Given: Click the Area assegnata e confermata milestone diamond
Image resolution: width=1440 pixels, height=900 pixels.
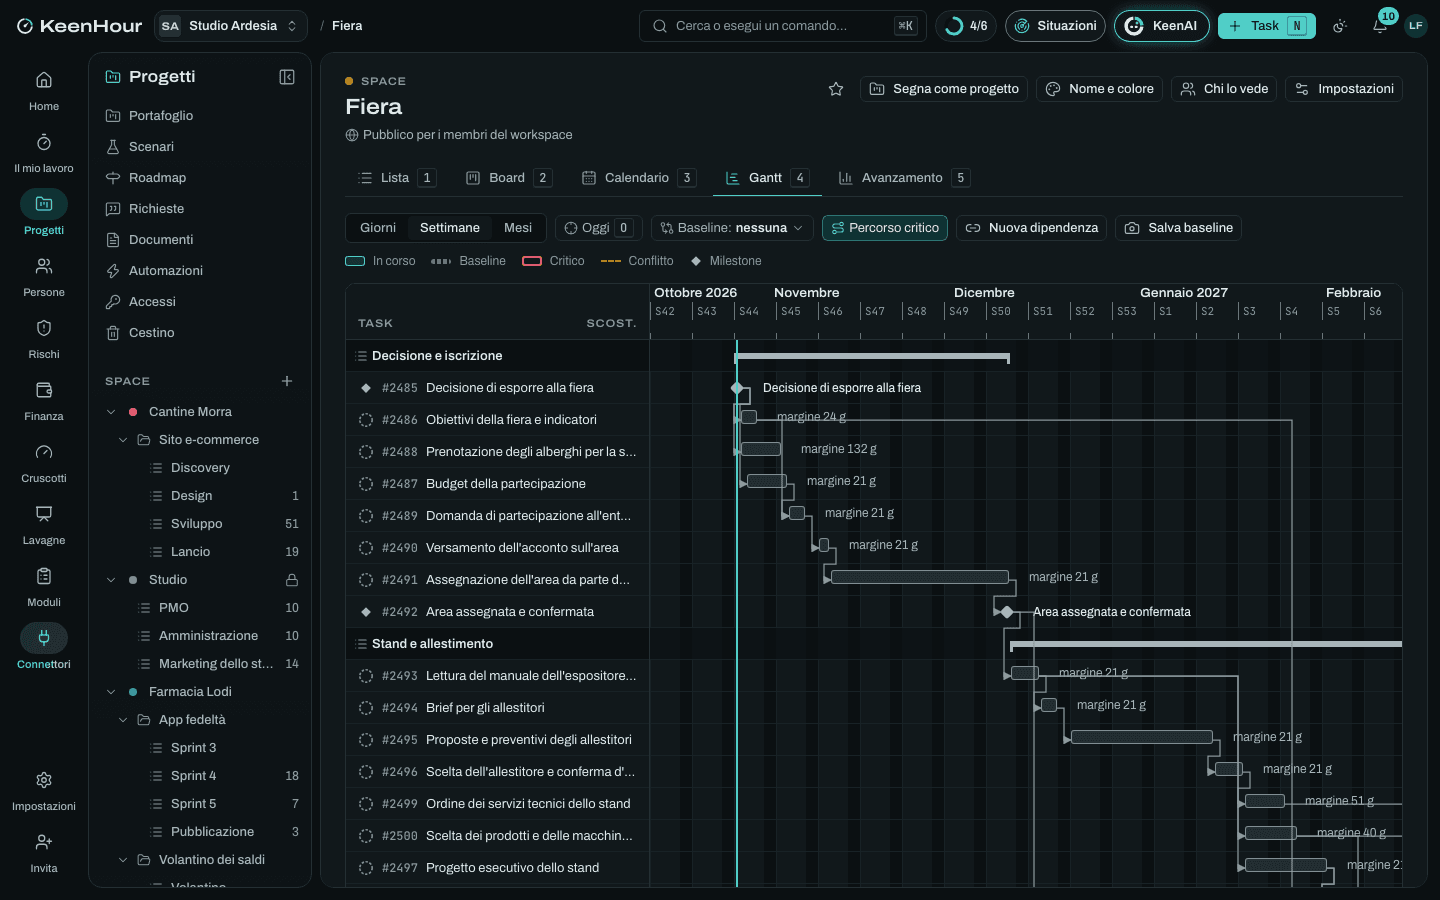Looking at the screenshot, I should pos(1007,612).
